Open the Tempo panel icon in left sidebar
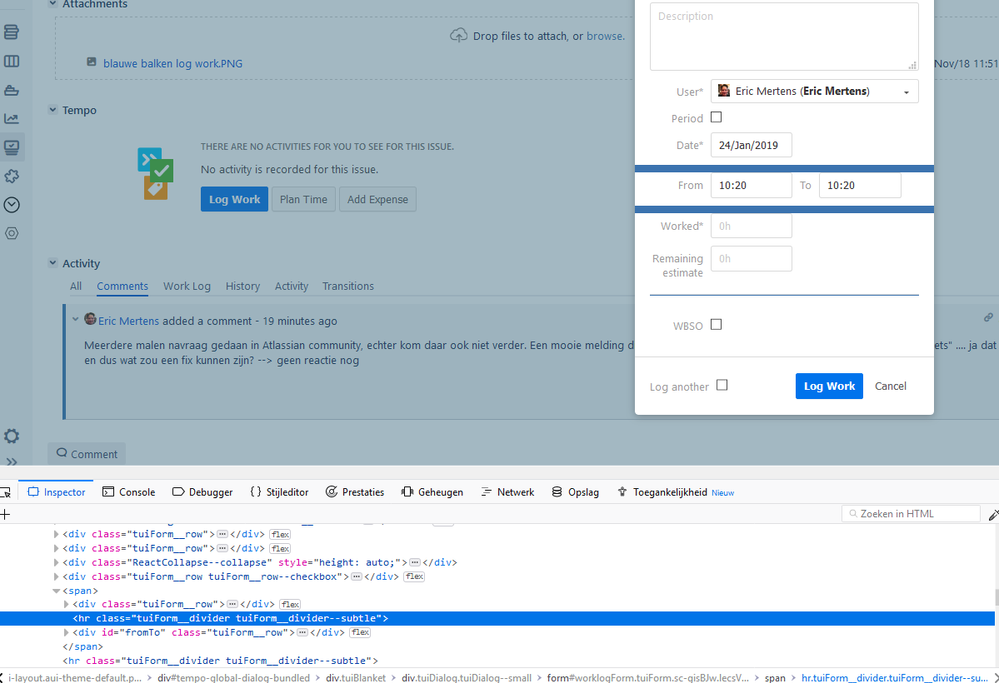 click(12, 147)
